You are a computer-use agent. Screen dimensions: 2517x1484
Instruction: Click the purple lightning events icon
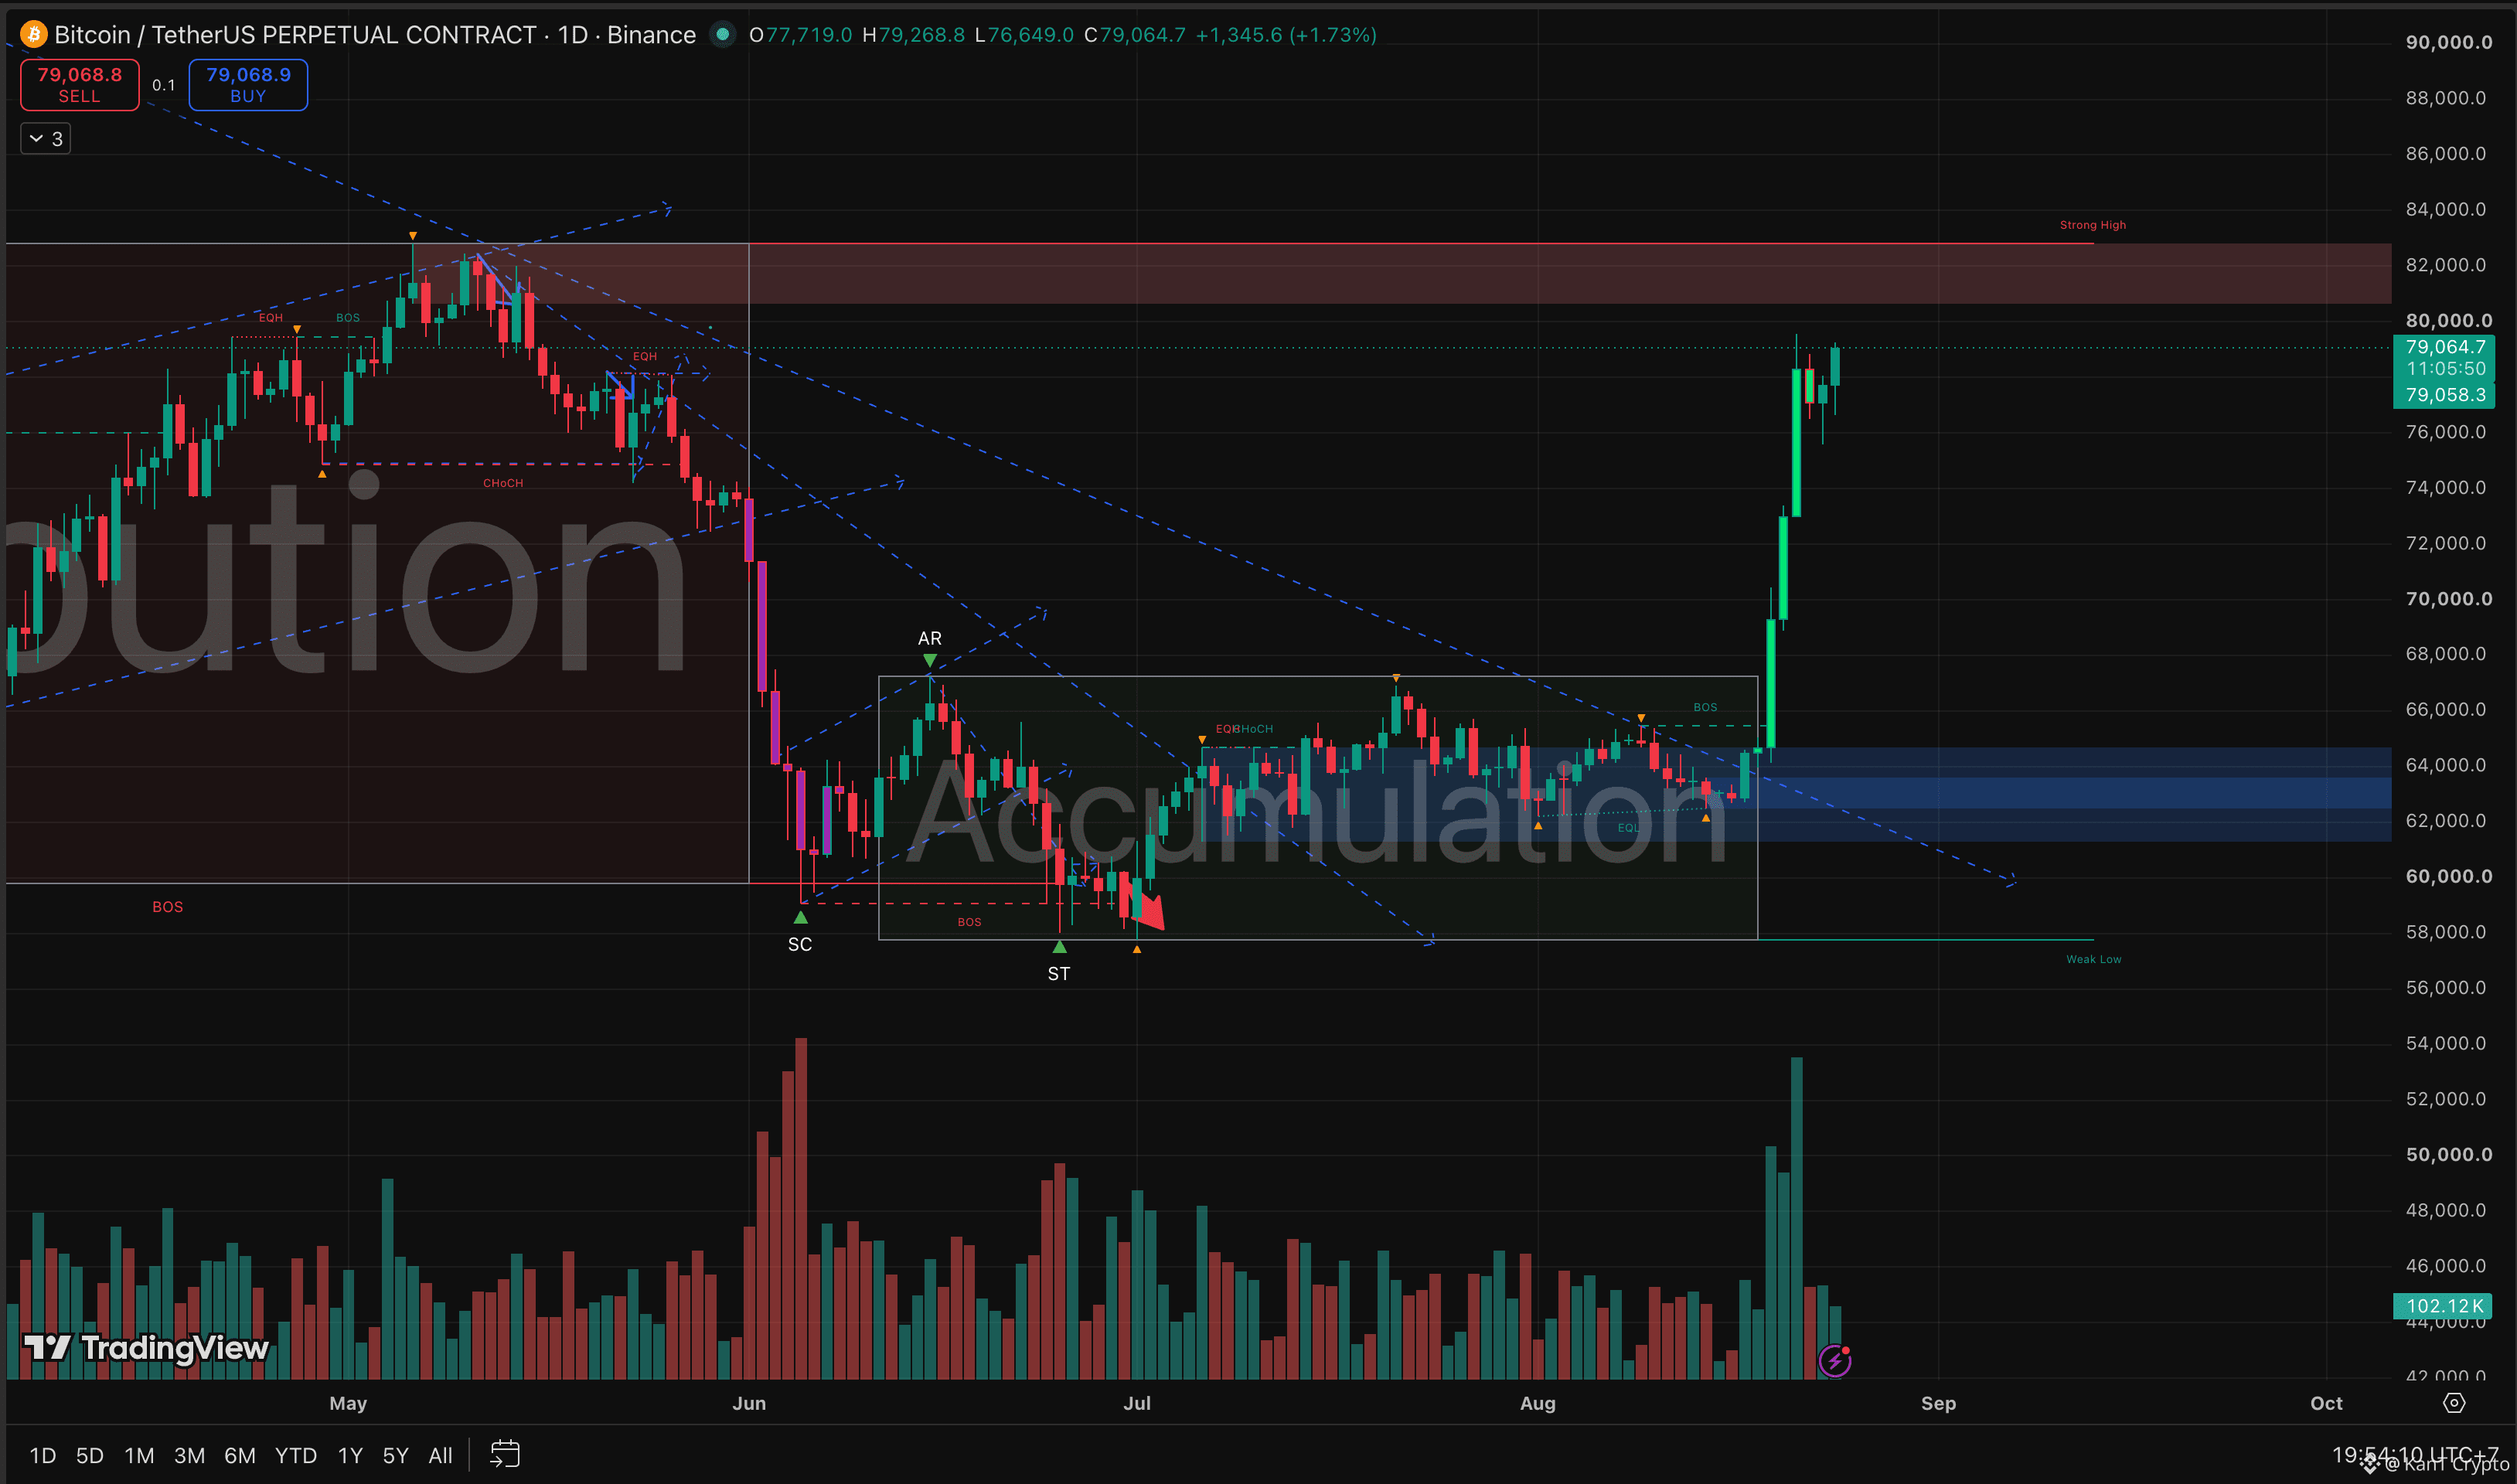click(x=1834, y=1361)
